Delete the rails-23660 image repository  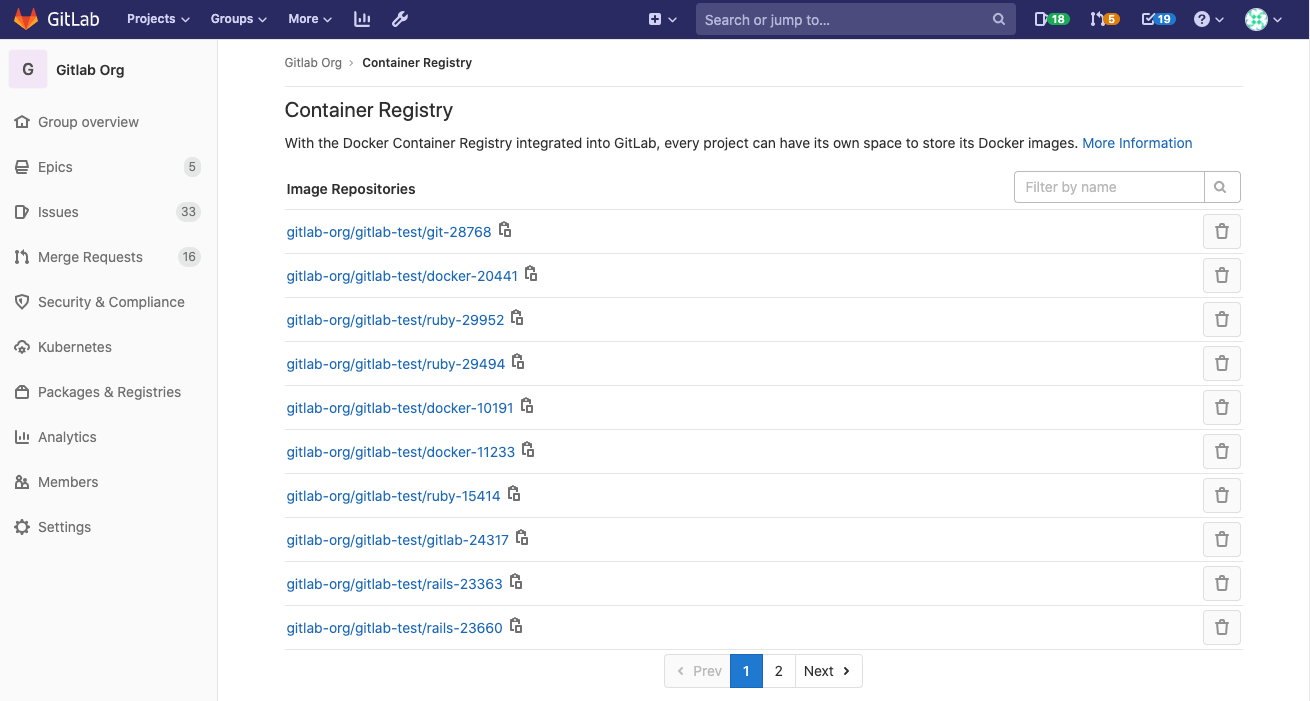1221,627
